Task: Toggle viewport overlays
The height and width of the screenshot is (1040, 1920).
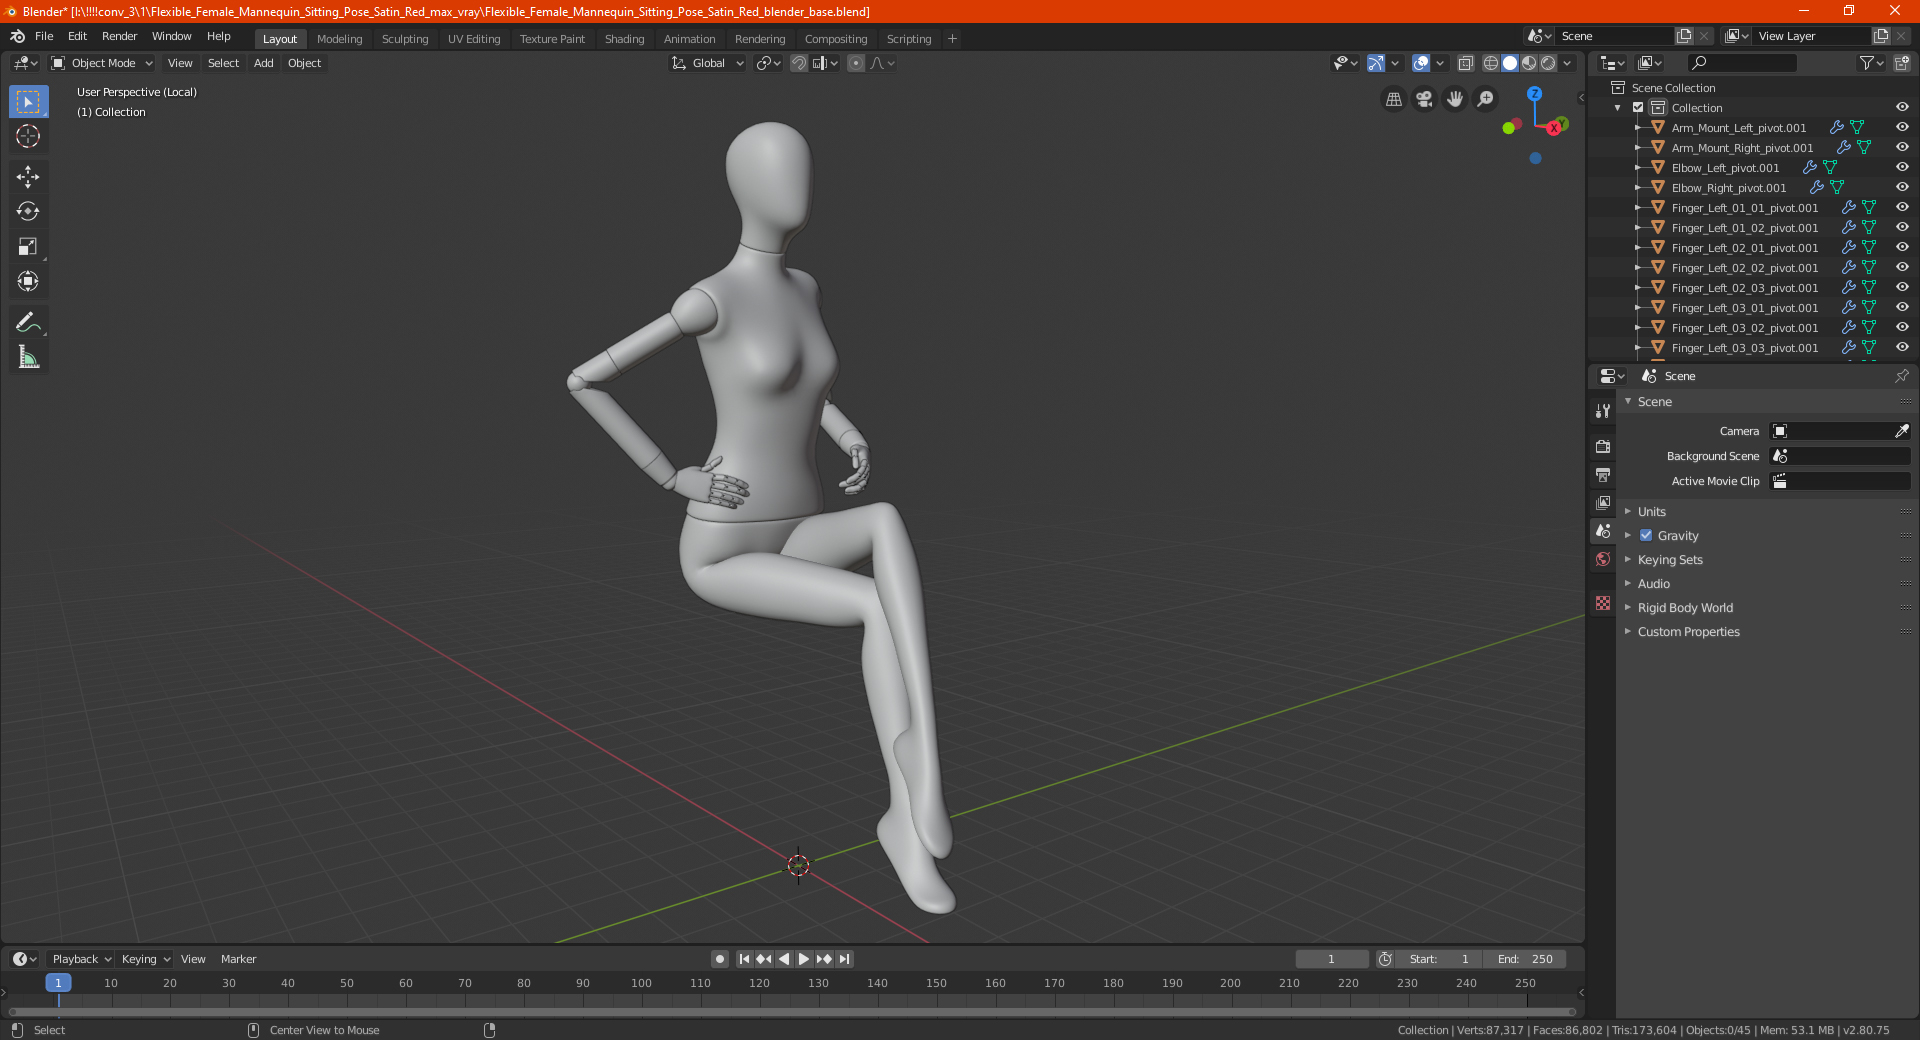Action: pyautogui.click(x=1421, y=63)
